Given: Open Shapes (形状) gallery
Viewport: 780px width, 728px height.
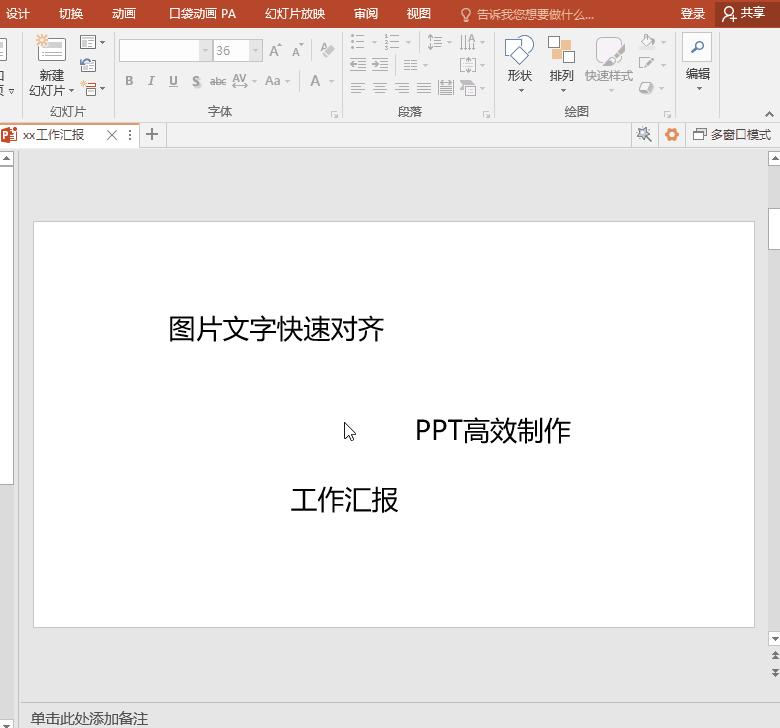Looking at the screenshot, I should [x=520, y=64].
